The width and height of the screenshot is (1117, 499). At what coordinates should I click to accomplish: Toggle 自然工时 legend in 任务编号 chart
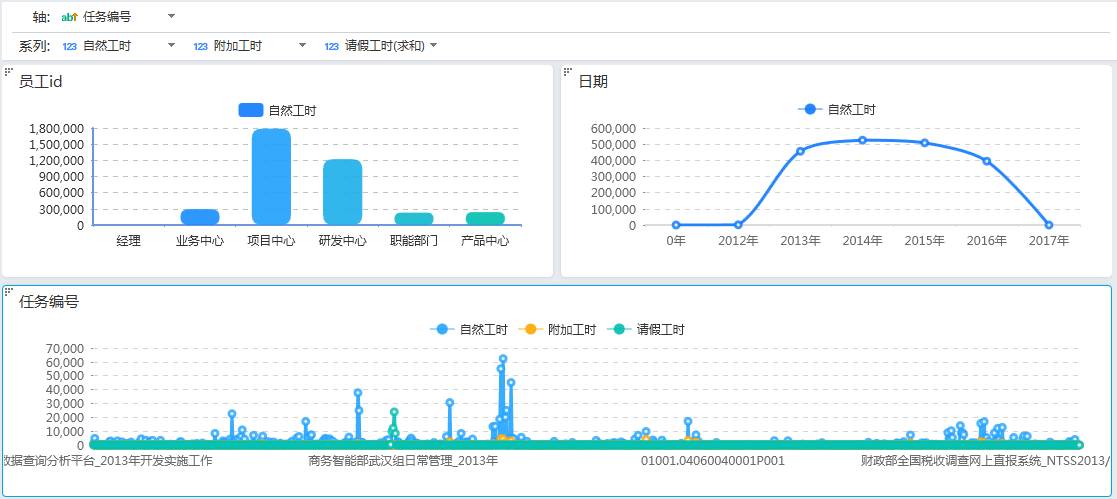469,329
